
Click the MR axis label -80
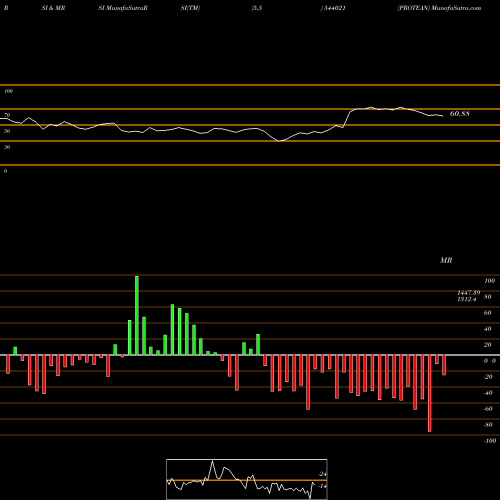point(488,425)
